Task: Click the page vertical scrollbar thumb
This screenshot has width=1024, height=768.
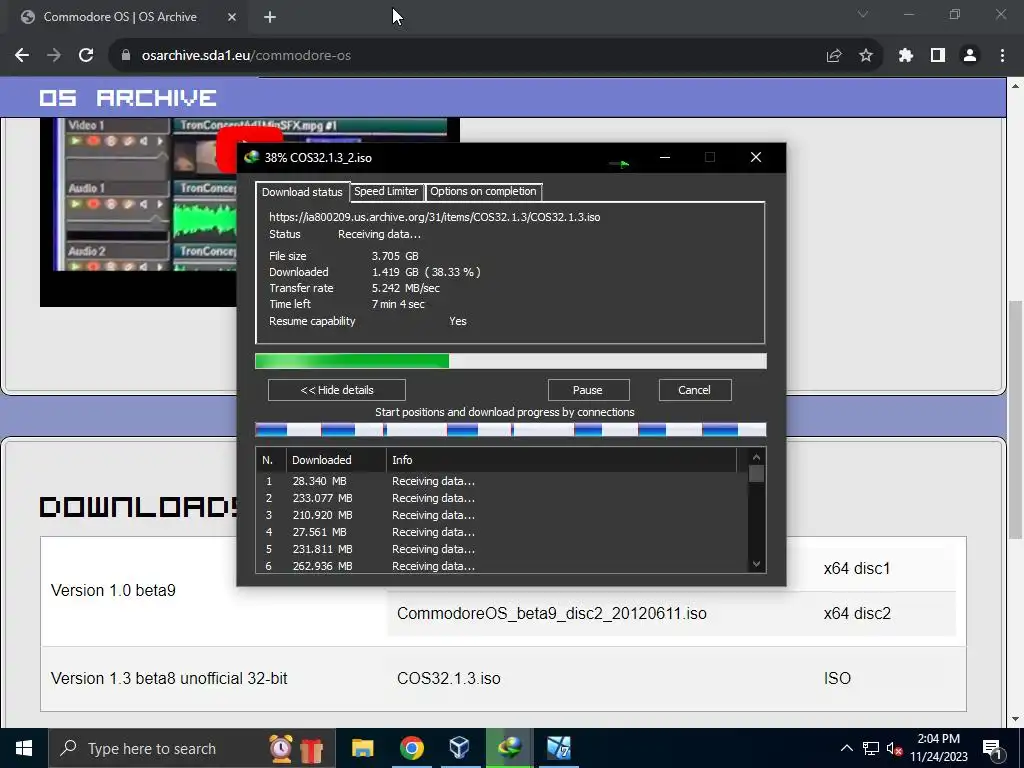Action: [x=1016, y=418]
